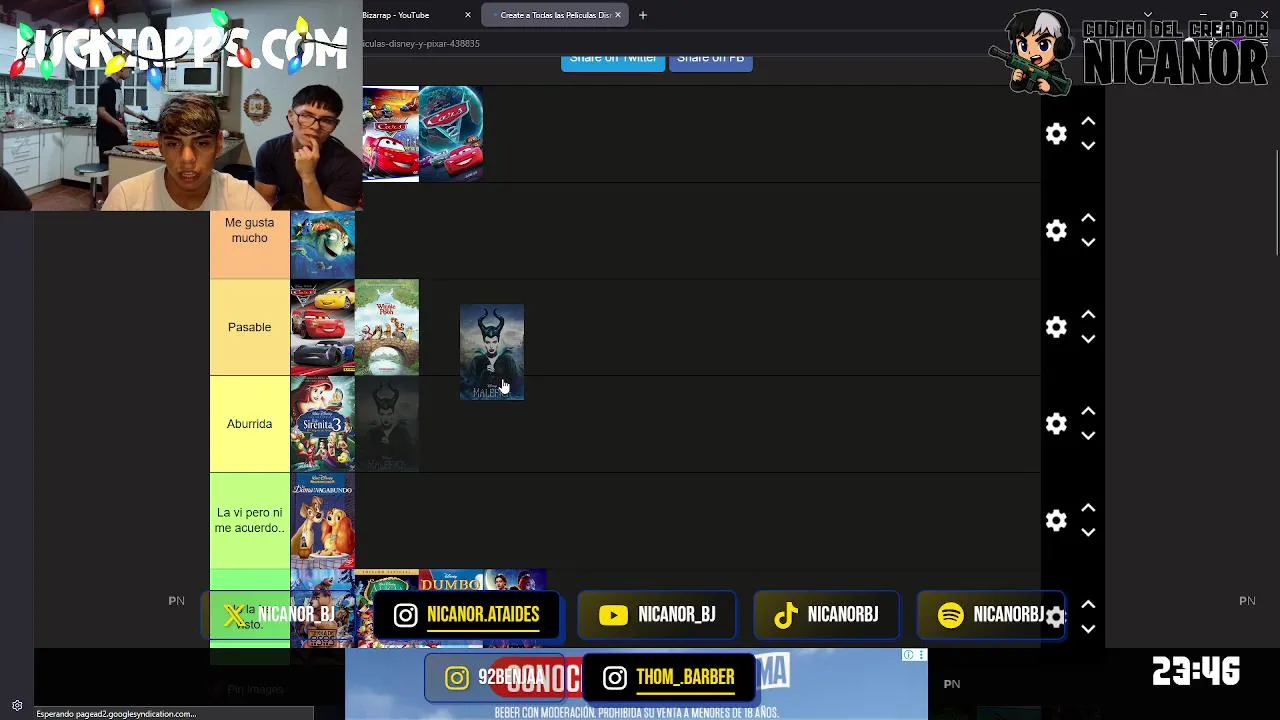The image size is (1280, 720).
Task: Open settings gear for 'La vi pero ni me acuerdo' row
Action: (x=1056, y=521)
